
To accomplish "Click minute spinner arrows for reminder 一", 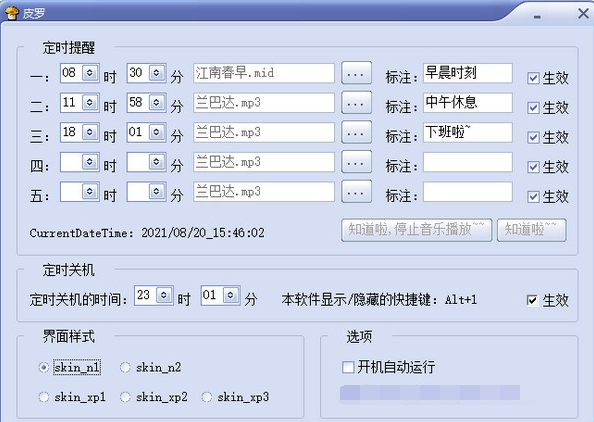I will click(156, 72).
